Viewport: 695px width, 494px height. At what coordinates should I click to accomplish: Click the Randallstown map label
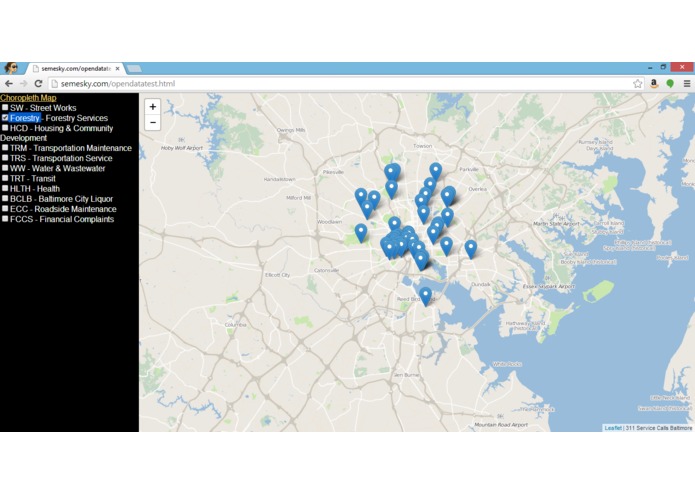coord(280,179)
